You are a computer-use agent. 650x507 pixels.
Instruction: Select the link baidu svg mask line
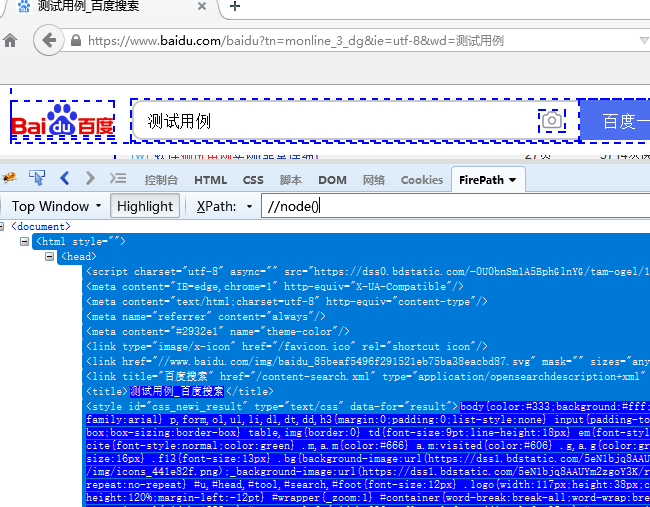point(368,361)
